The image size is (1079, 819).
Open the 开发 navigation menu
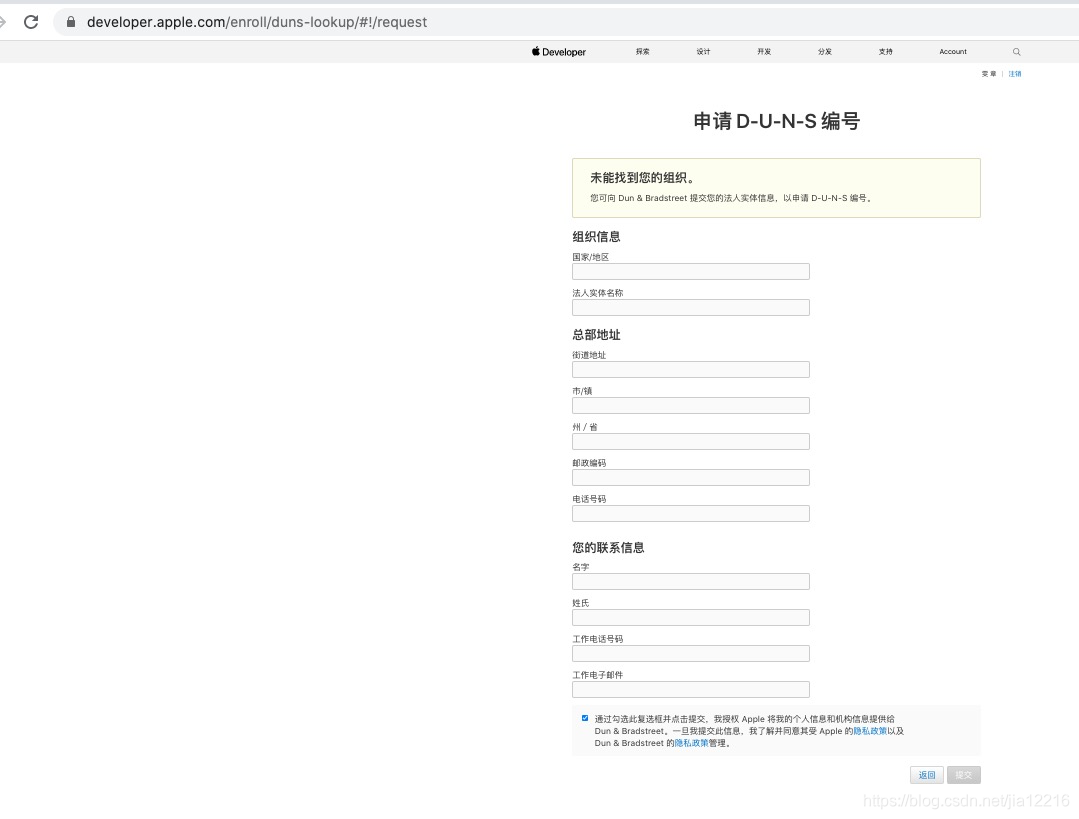click(x=763, y=51)
